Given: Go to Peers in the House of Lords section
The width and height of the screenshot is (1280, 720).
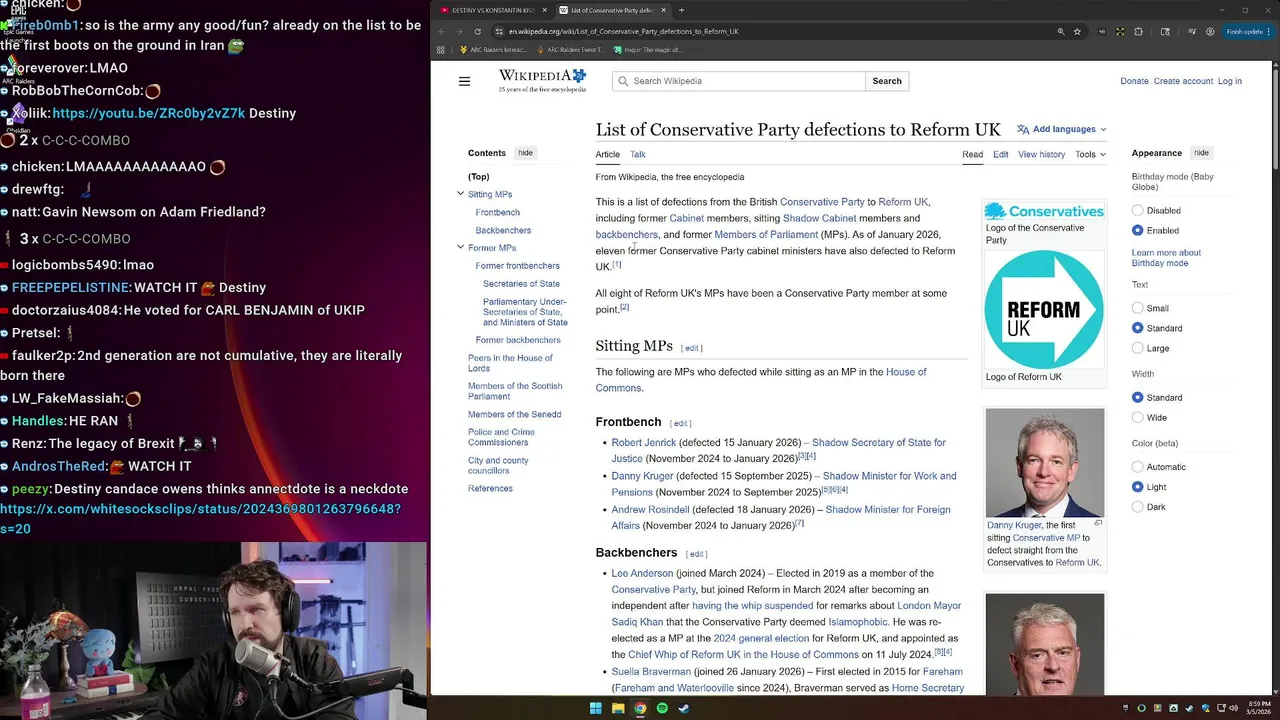Looking at the screenshot, I should click(510, 362).
